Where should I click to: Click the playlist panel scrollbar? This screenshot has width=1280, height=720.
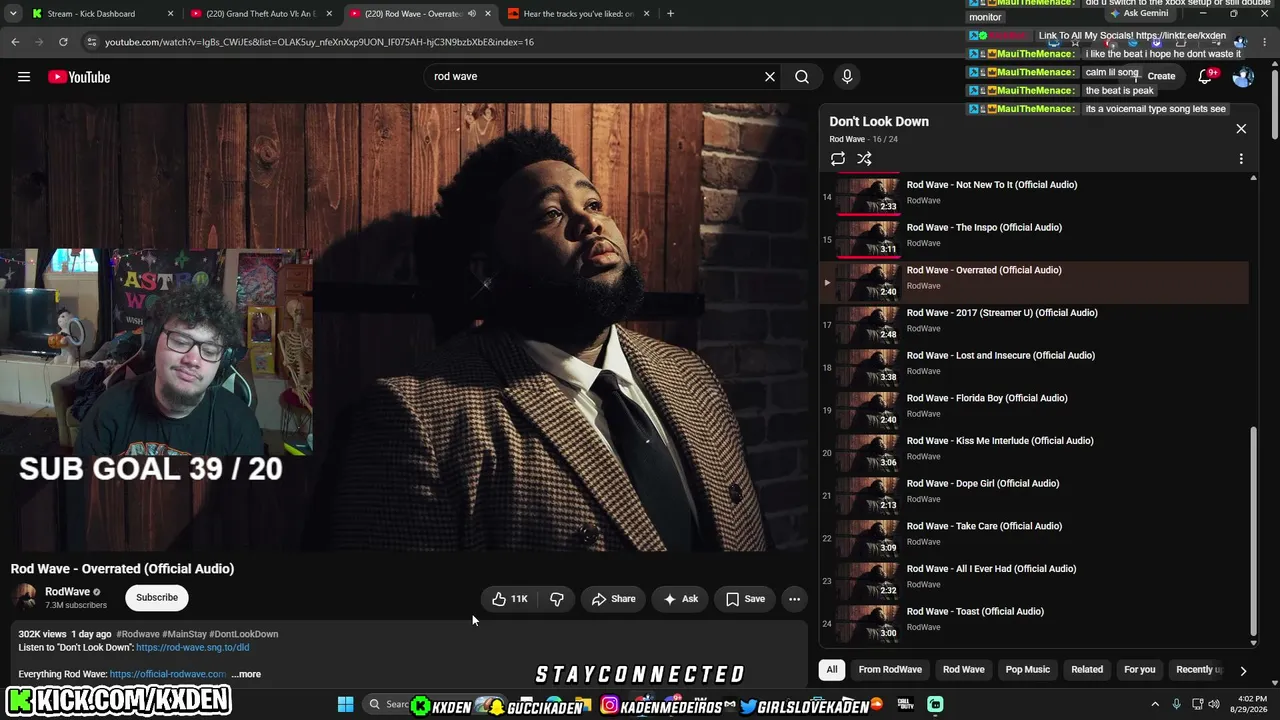pos(1254,530)
